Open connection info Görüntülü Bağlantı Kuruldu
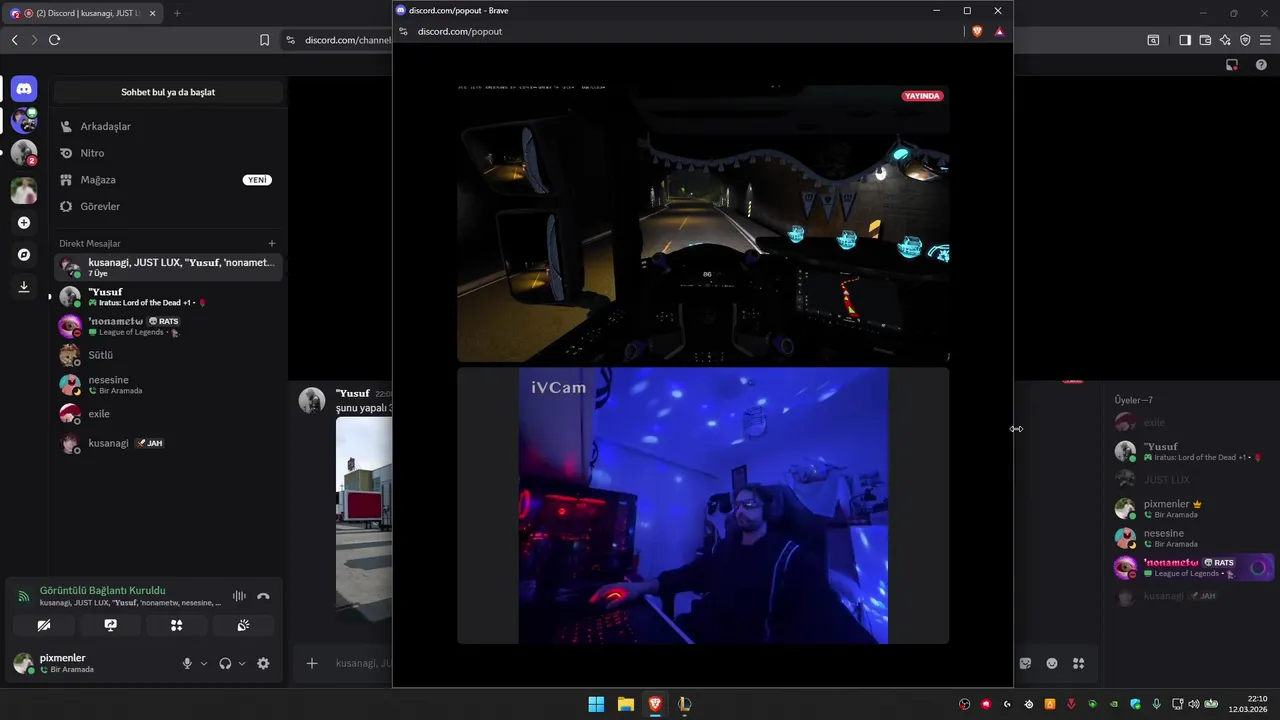Screen dimensions: 1280x720 click(x=102, y=590)
